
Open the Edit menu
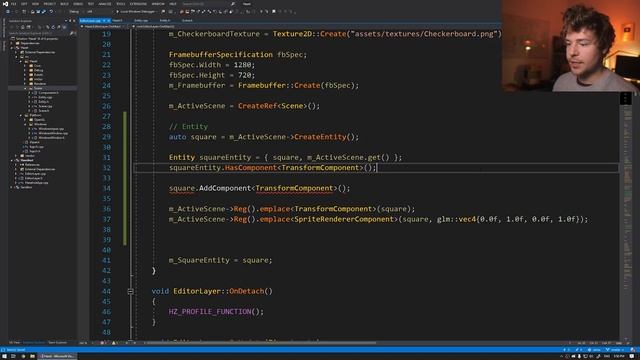click(x=24, y=4)
